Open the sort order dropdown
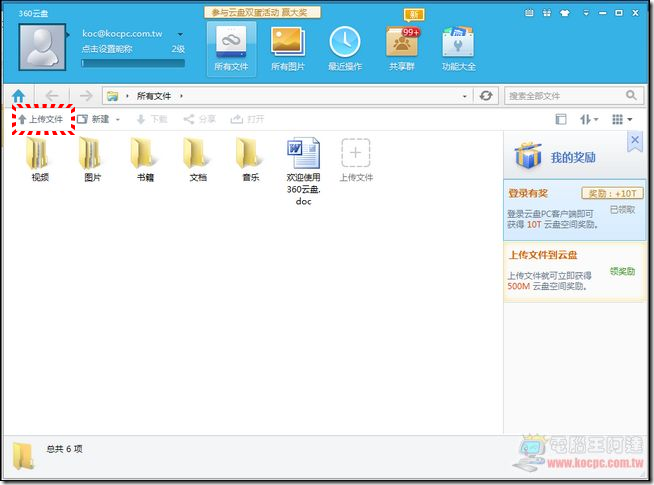Viewport: 654px width, 485px height. [x=589, y=120]
